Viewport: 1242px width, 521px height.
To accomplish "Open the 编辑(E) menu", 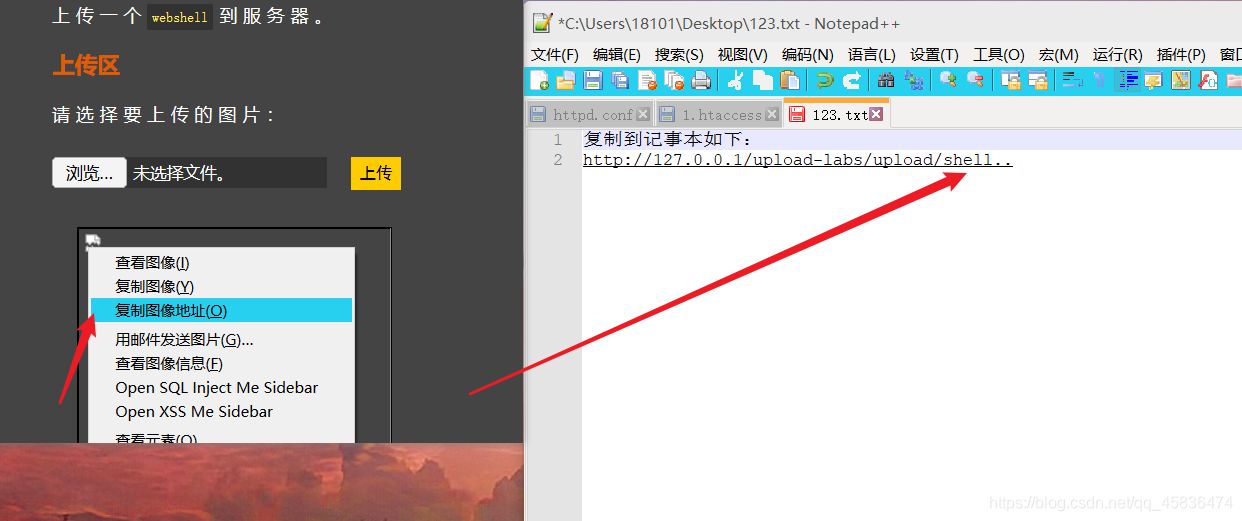I will pos(616,54).
